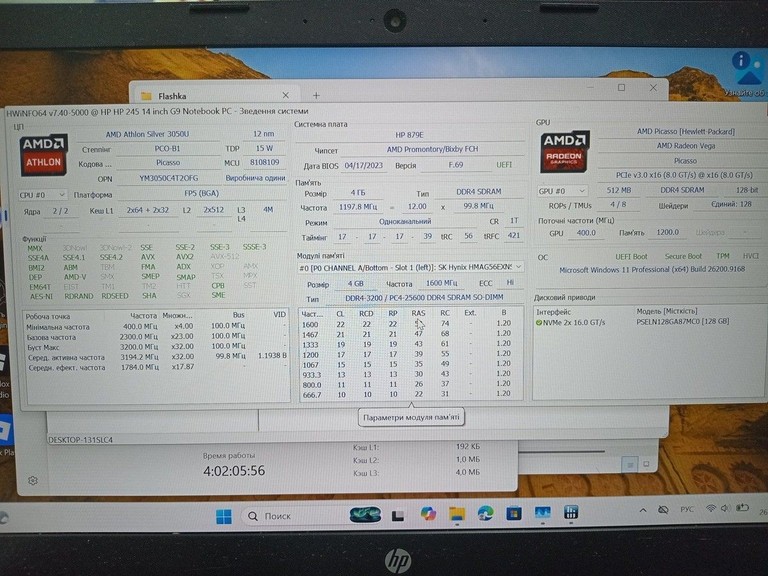Click the UEFI Boot indicator
This screenshot has width=768, height=576.
tap(631, 256)
